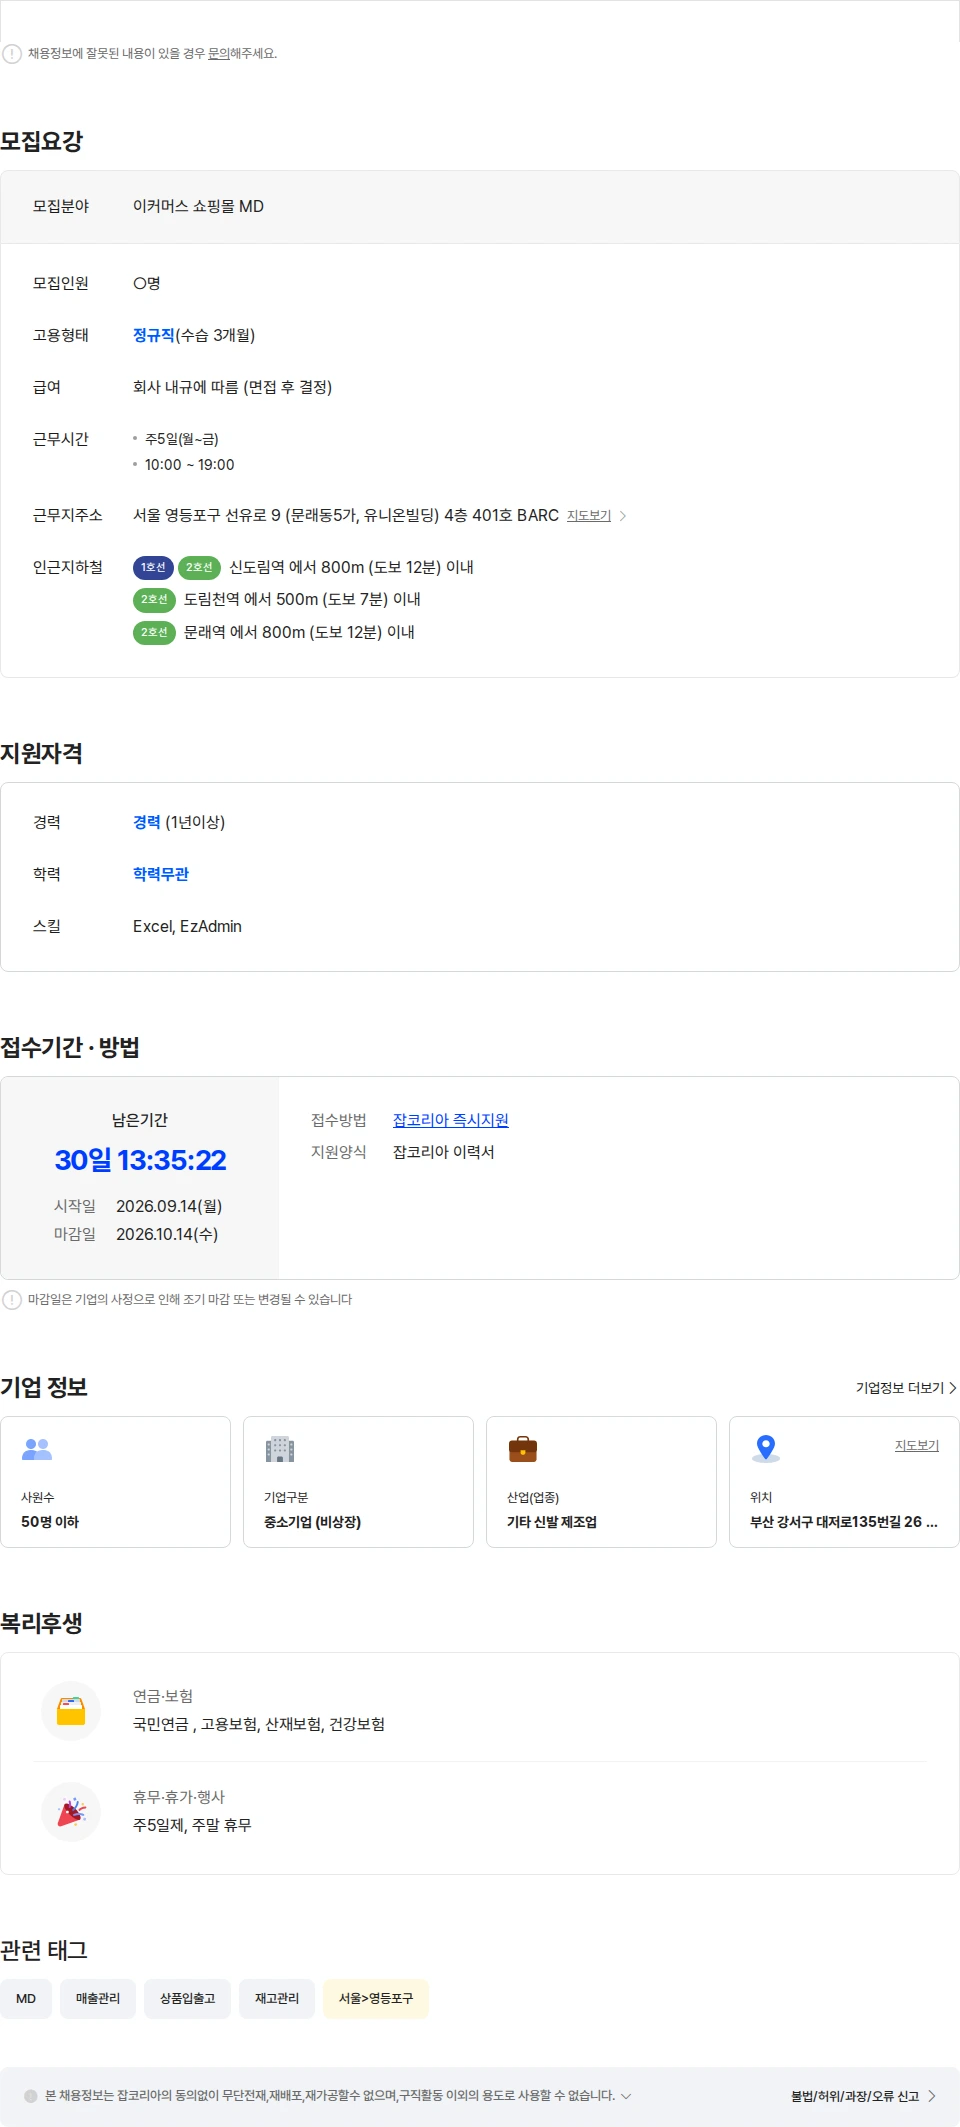Viewport: 960px width, 2127px height.
Task: Click the info icon beside 마감일 notice
Action: click(x=12, y=1300)
